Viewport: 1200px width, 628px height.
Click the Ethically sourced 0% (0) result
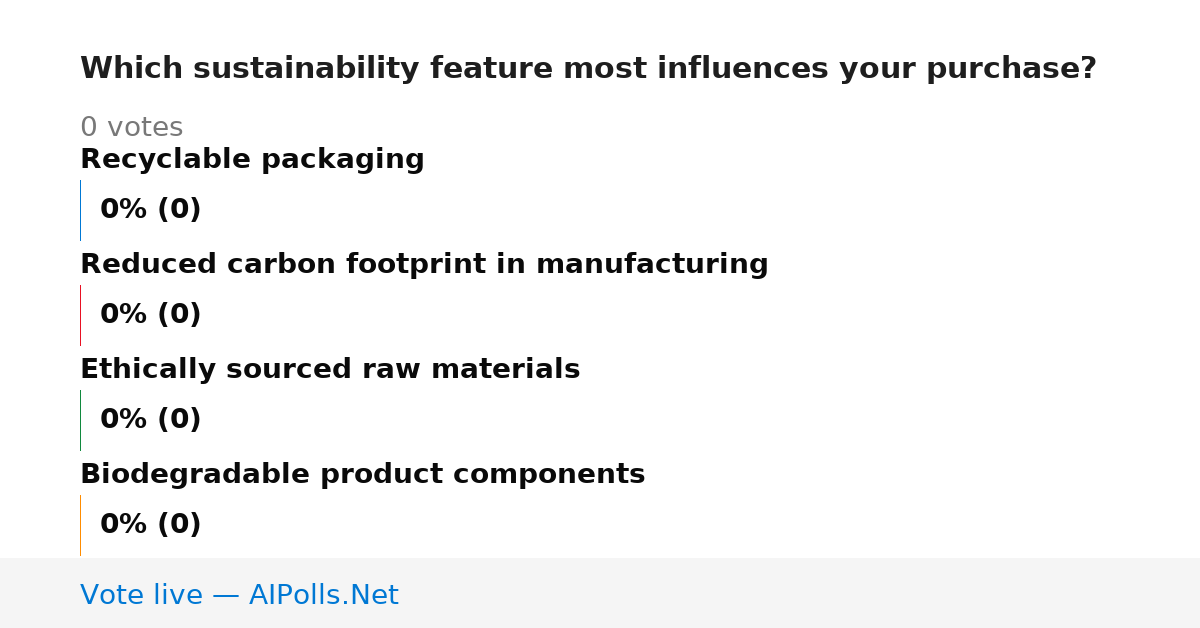(x=150, y=420)
